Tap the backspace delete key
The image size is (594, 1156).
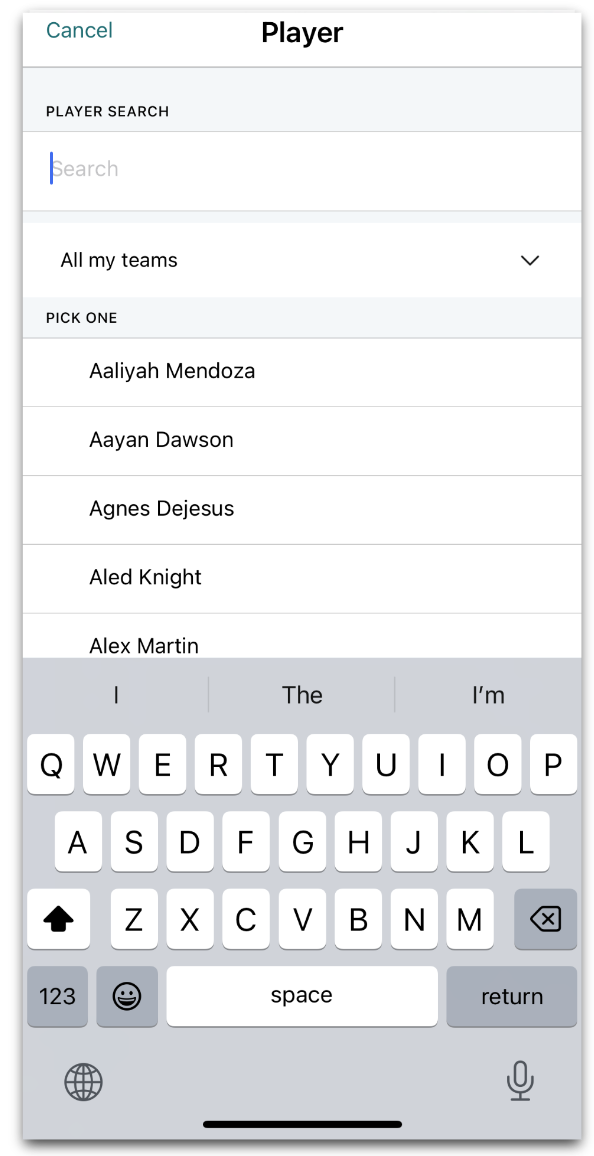(x=545, y=919)
